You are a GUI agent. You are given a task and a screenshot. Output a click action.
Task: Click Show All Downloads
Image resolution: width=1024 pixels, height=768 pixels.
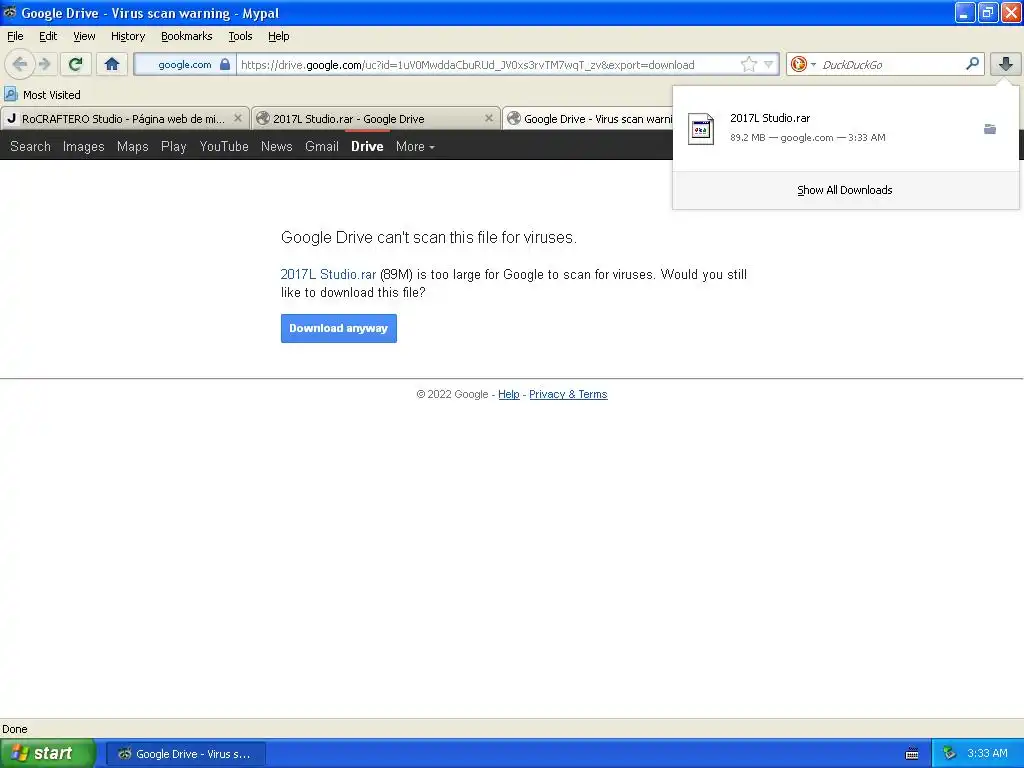coord(844,190)
